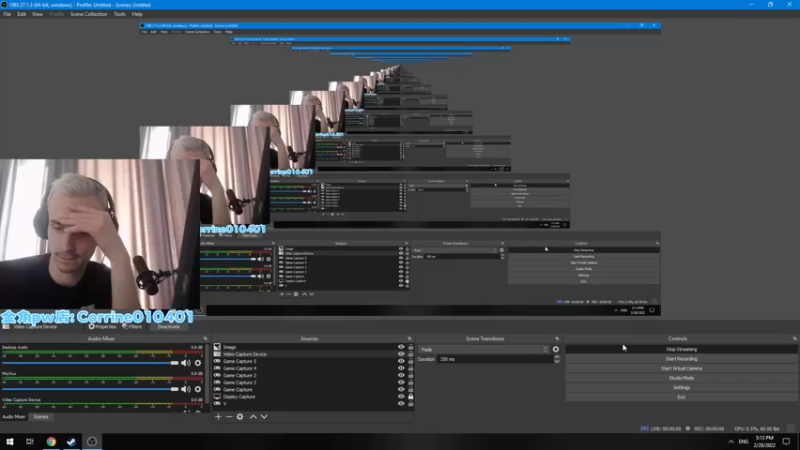800x450 pixels.
Task: Undock the Sources panel
Action: tap(409, 339)
